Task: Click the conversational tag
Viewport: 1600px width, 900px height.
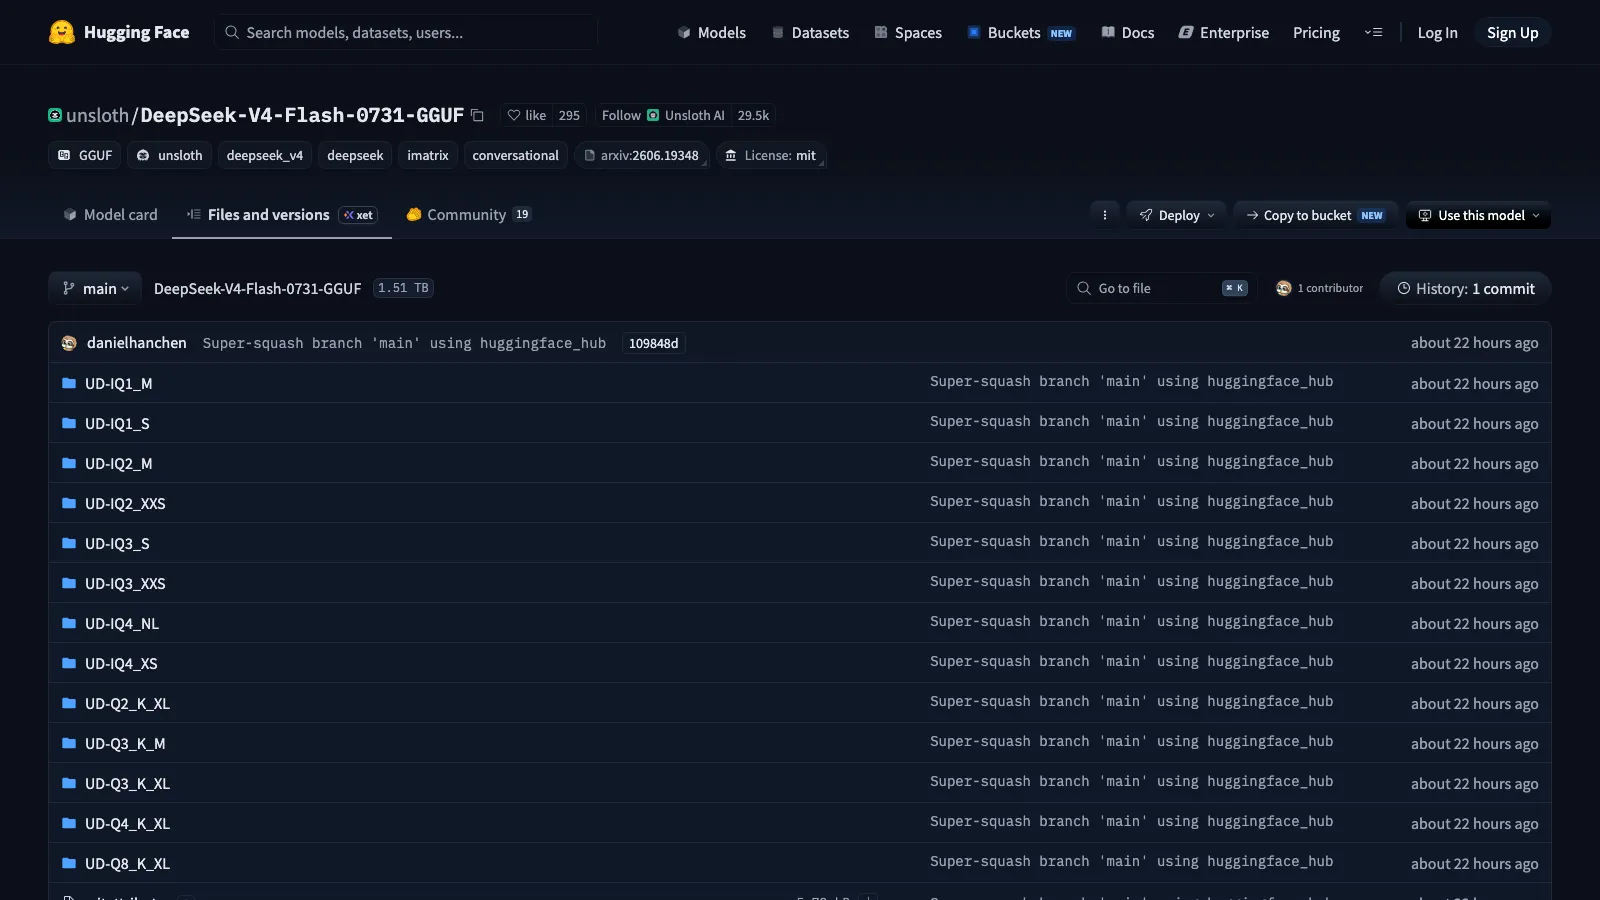Action: pyautogui.click(x=515, y=155)
